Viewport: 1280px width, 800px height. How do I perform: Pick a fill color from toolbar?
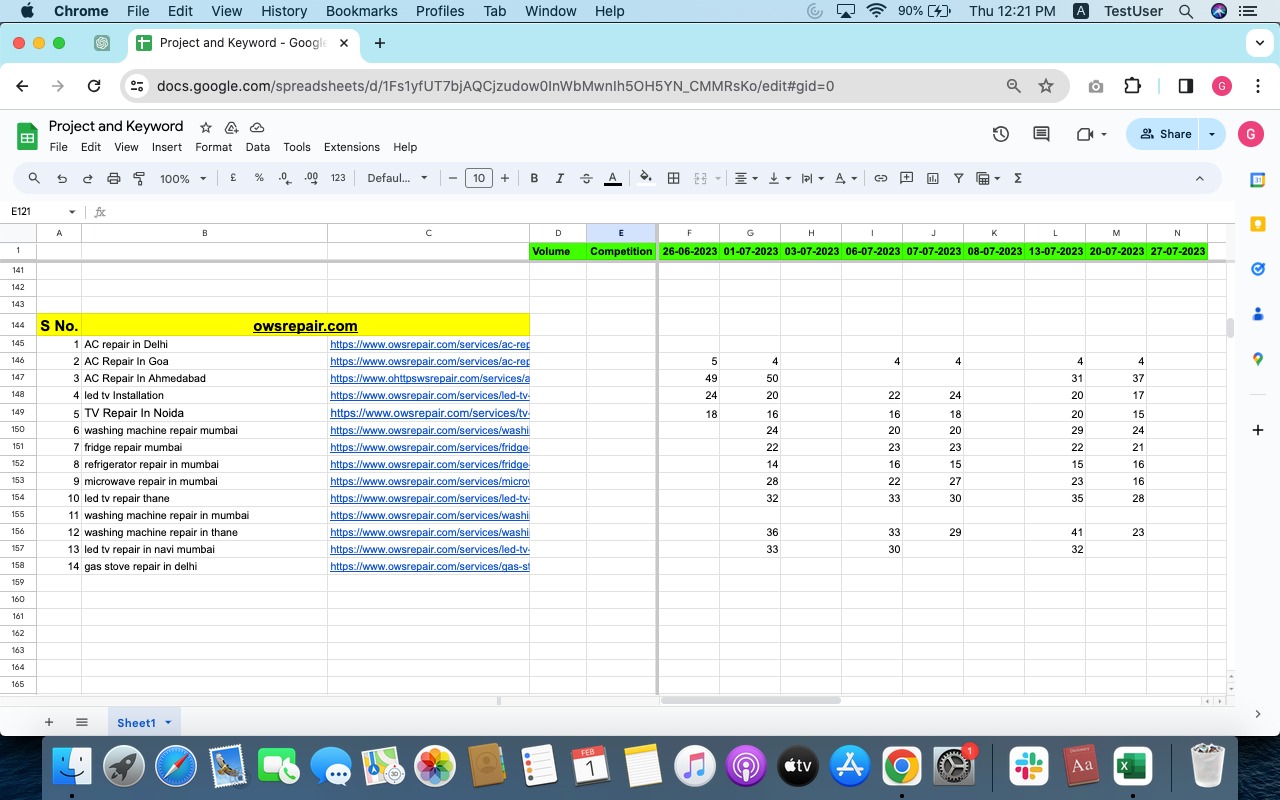tap(646, 178)
